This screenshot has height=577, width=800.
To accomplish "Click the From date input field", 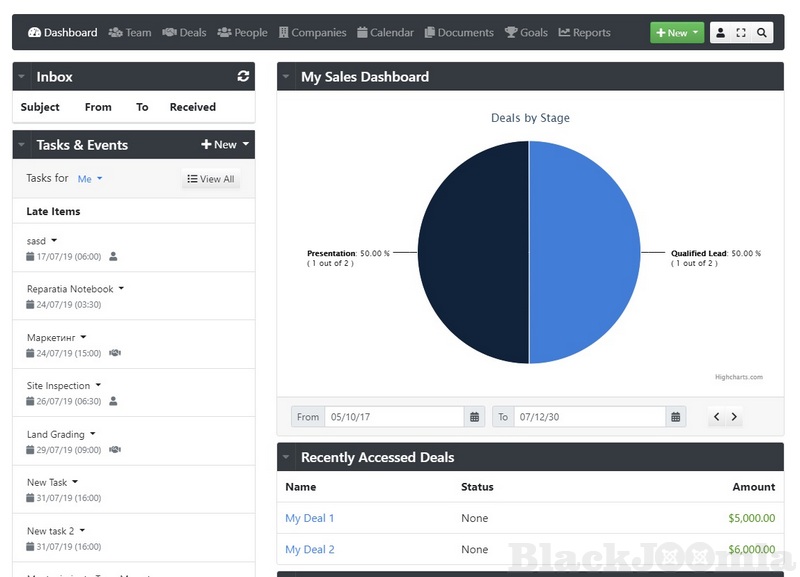I will [394, 417].
